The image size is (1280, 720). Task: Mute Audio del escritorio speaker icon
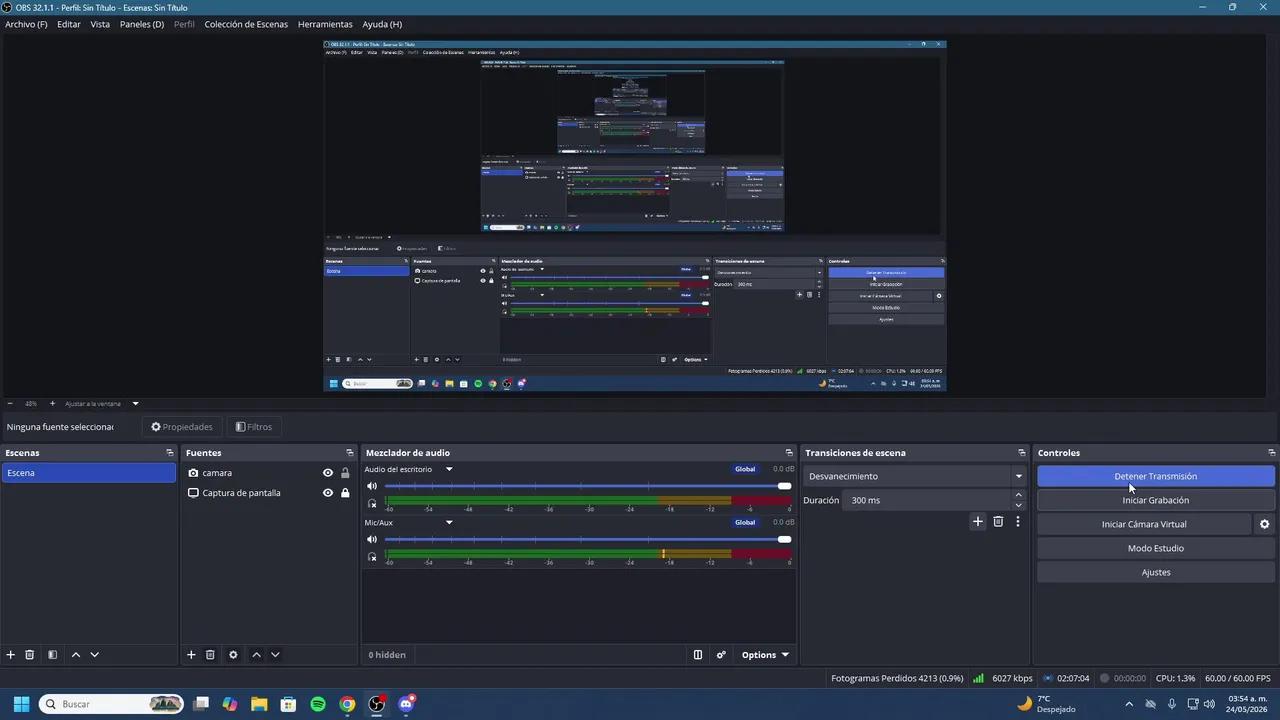(x=372, y=486)
